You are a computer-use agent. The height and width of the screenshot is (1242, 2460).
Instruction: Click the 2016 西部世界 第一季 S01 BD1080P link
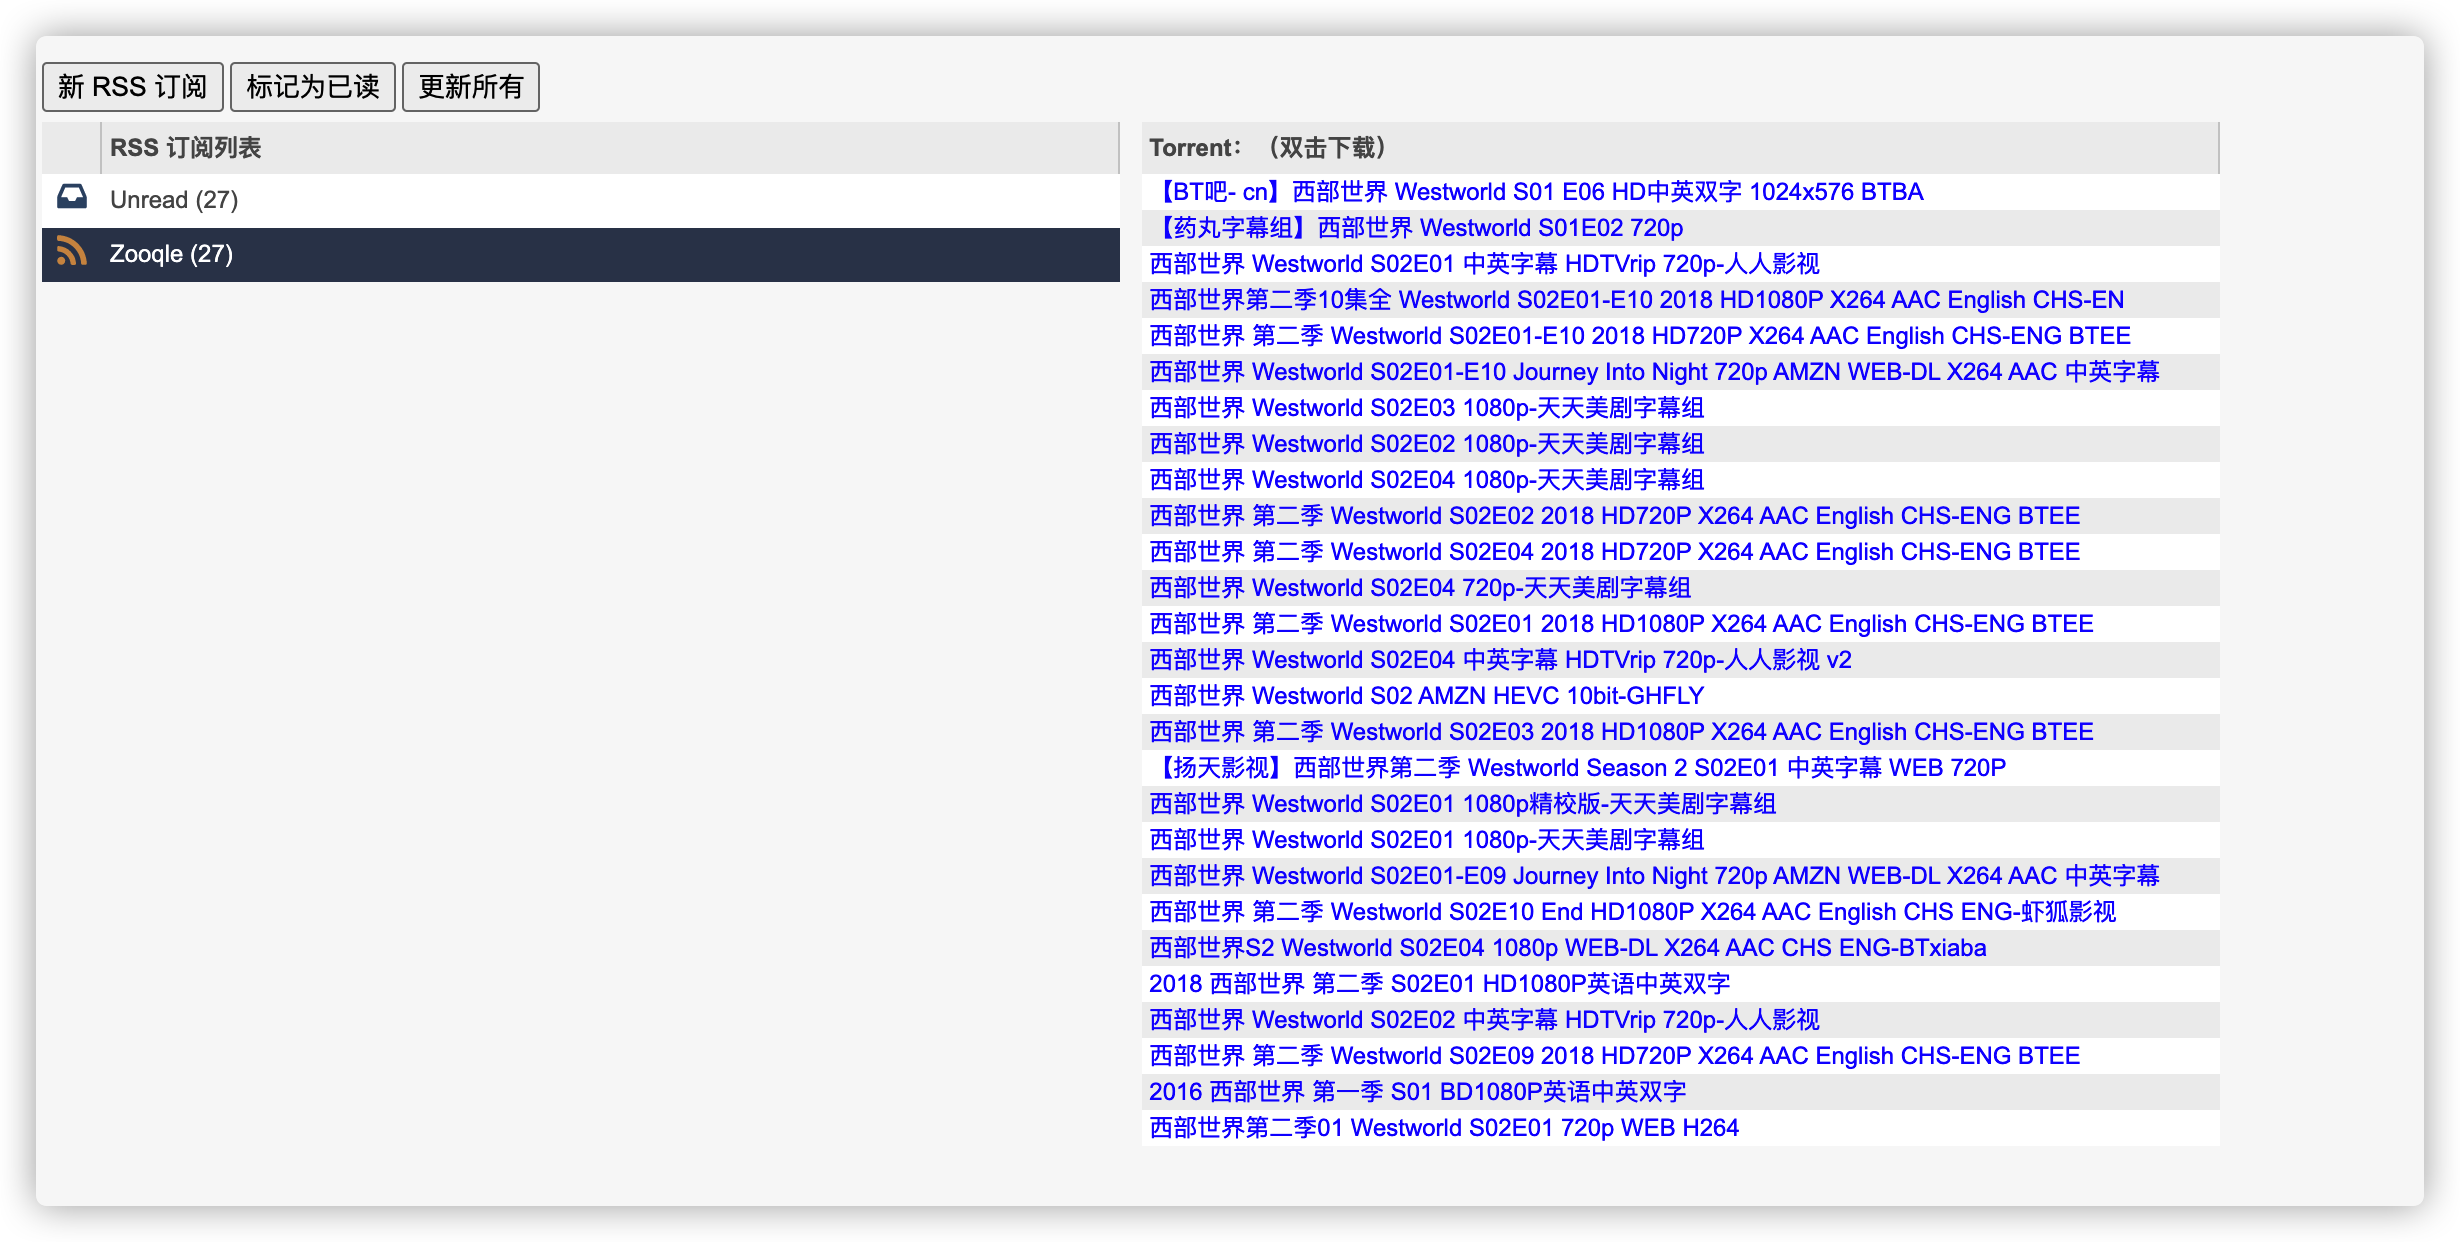pyautogui.click(x=1418, y=1092)
